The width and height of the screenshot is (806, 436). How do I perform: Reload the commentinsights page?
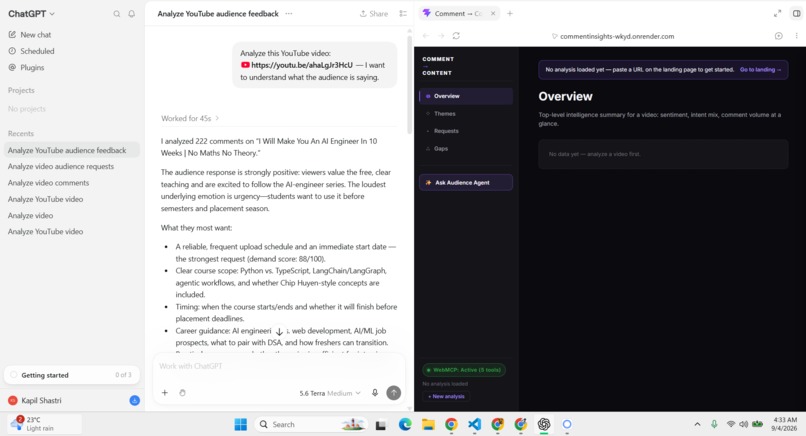tap(456, 36)
